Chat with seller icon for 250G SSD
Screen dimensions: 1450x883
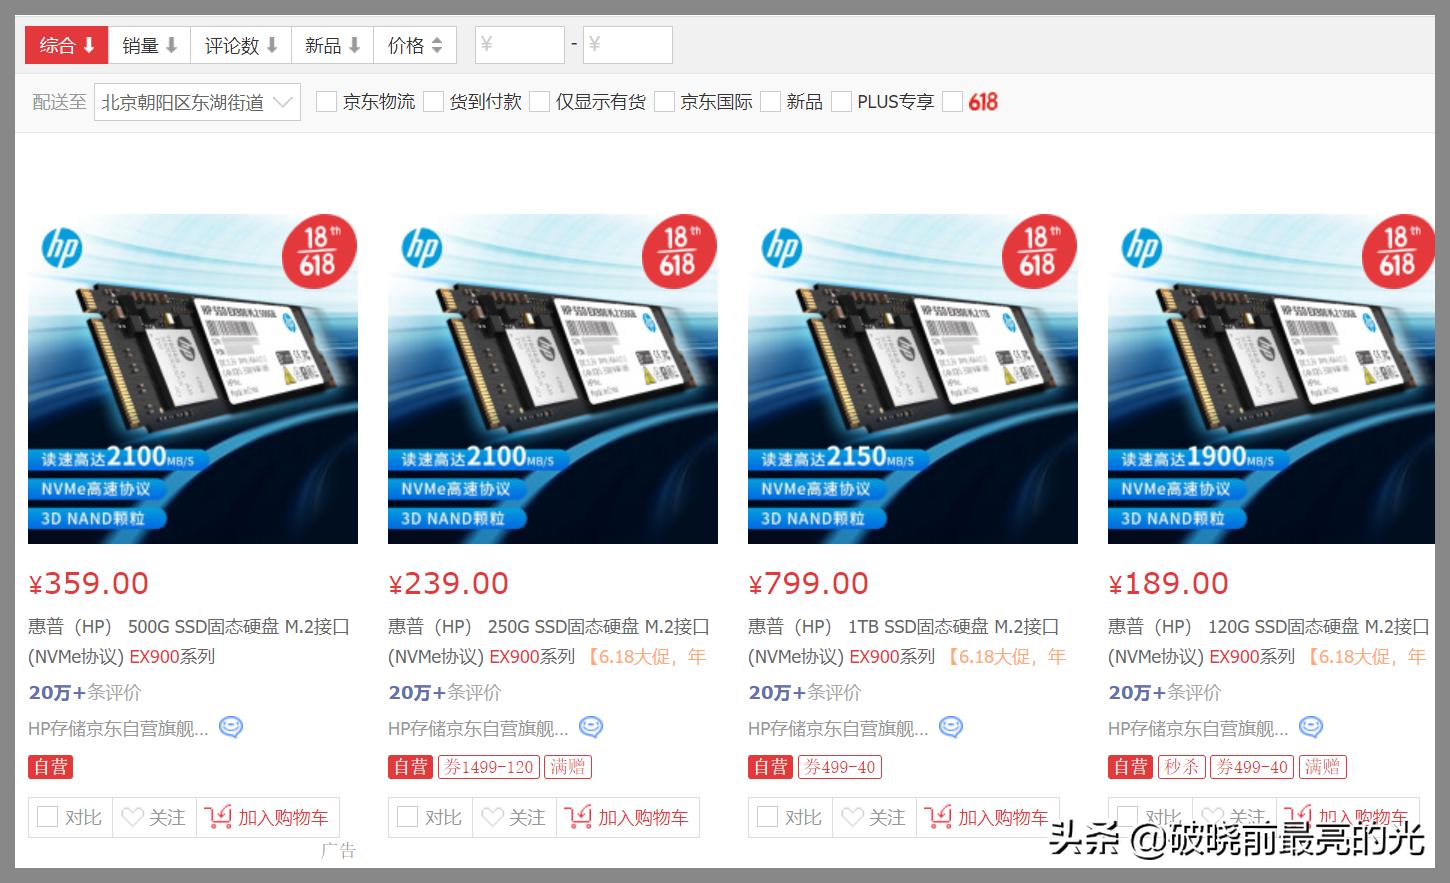coord(591,728)
